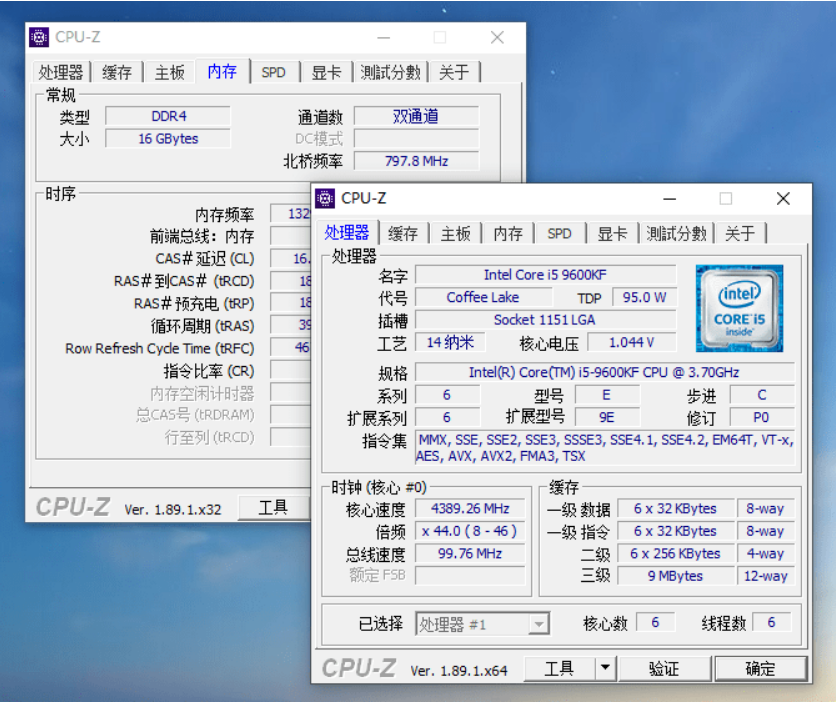Click the CPU-Z version logo in the back window
This screenshot has width=836, height=702.
coord(72,506)
